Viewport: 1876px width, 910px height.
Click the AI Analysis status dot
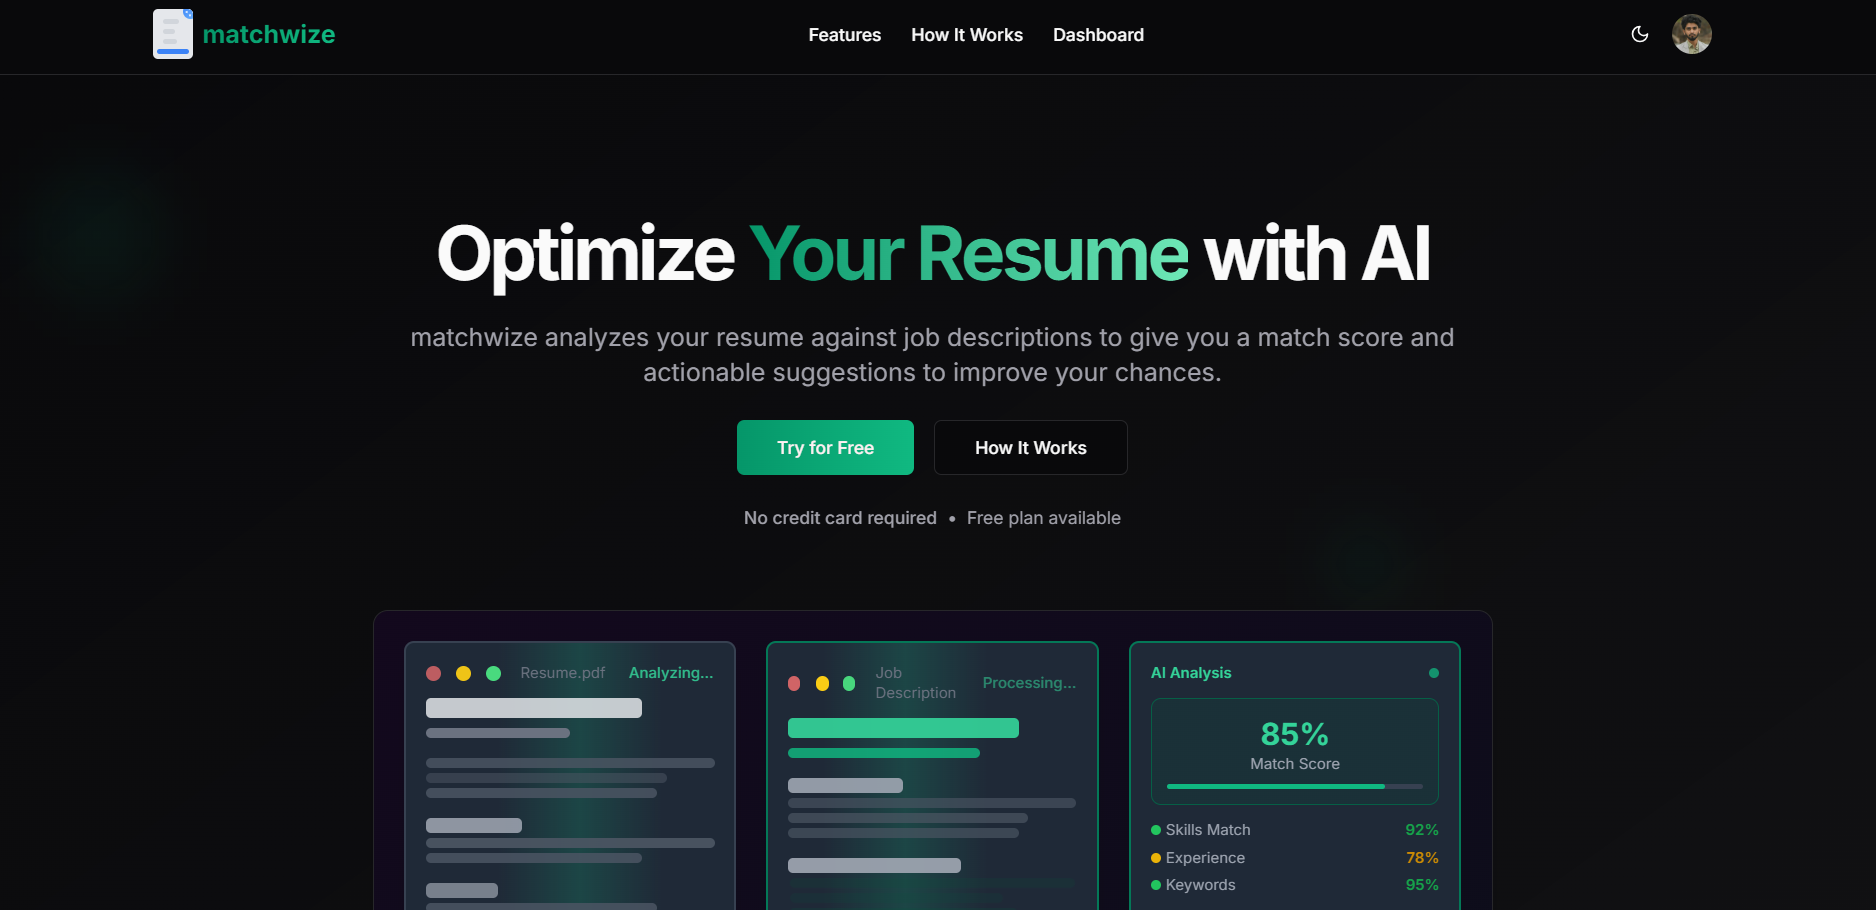1433,673
